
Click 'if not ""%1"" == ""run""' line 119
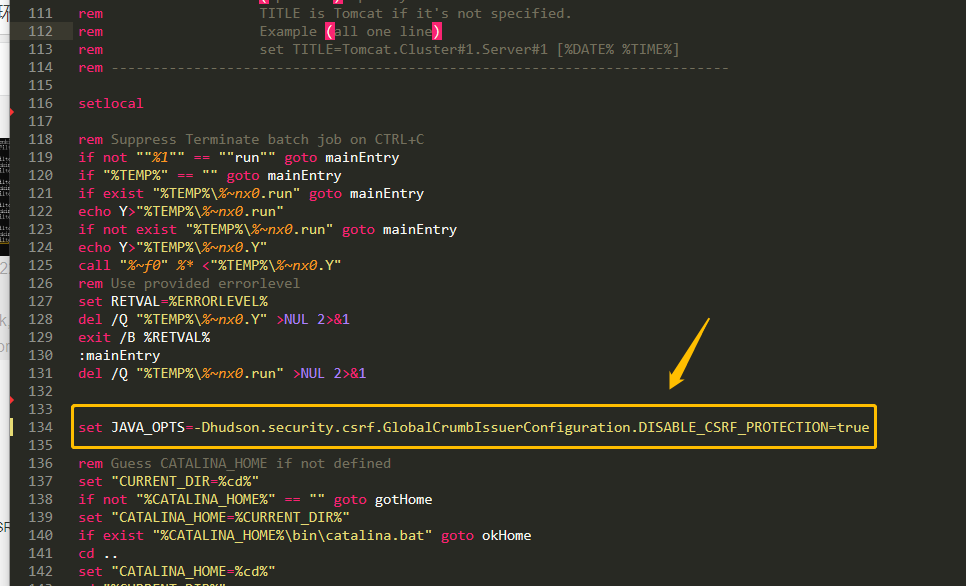coord(238,157)
